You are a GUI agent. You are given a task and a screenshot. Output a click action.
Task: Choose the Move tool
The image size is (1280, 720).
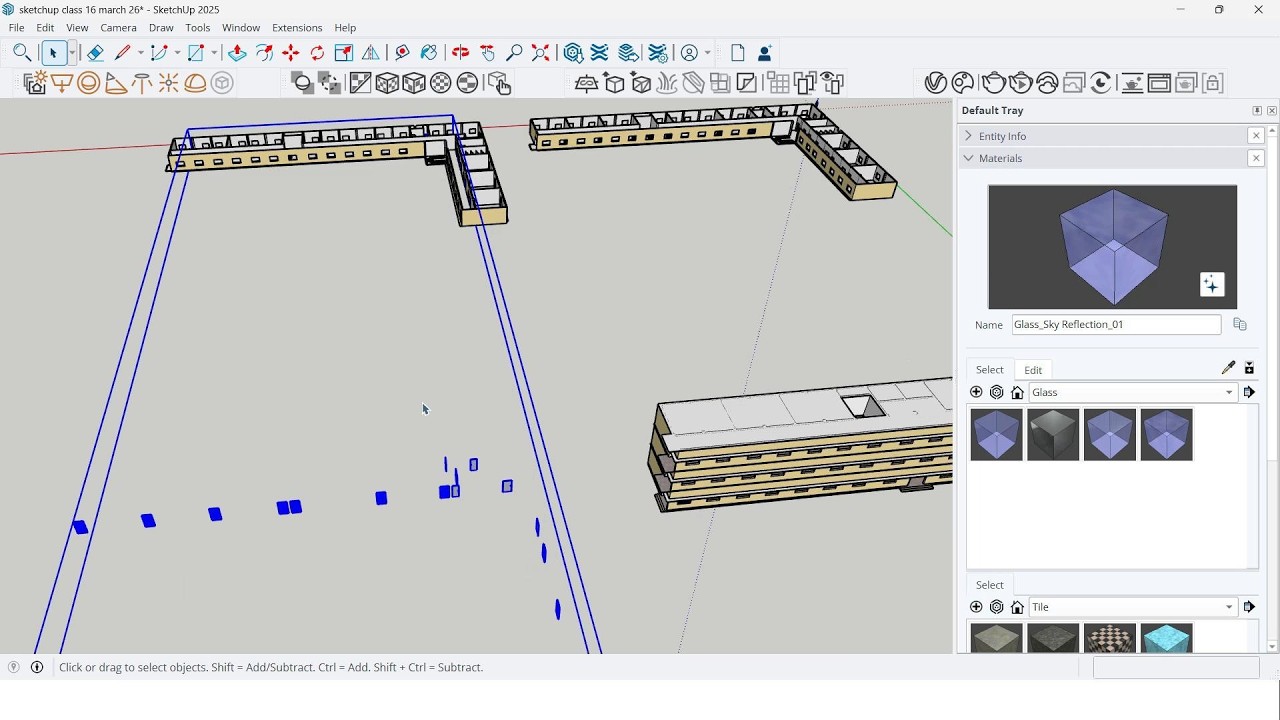[x=291, y=53]
